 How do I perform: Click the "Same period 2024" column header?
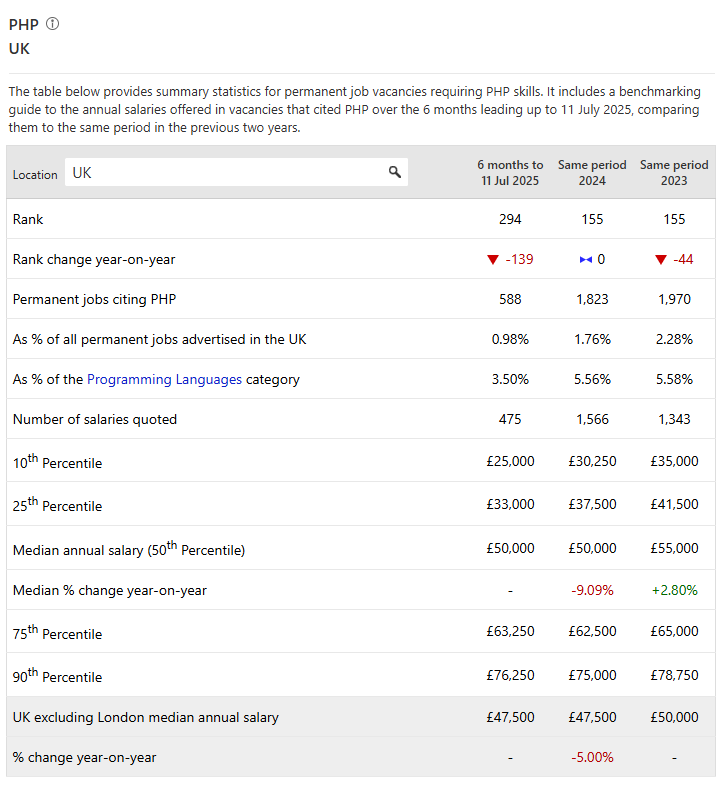(x=592, y=173)
